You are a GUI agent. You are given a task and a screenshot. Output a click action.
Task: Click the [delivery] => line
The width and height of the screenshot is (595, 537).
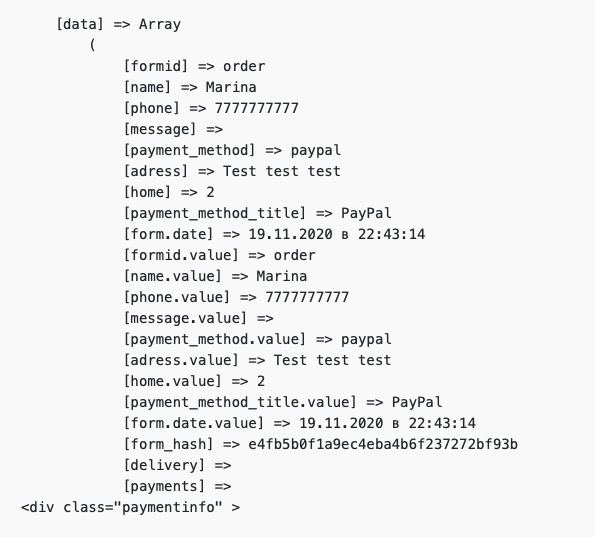point(177,465)
